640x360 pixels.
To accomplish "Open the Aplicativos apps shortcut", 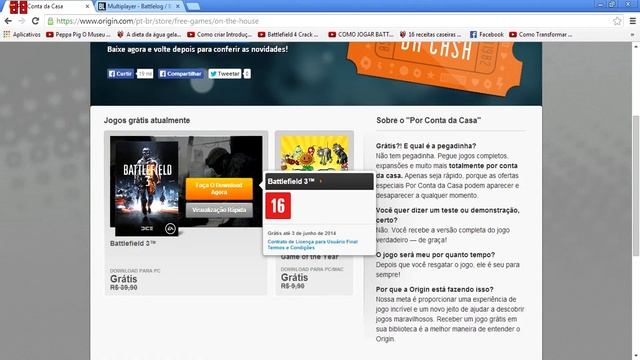I will (22, 35).
